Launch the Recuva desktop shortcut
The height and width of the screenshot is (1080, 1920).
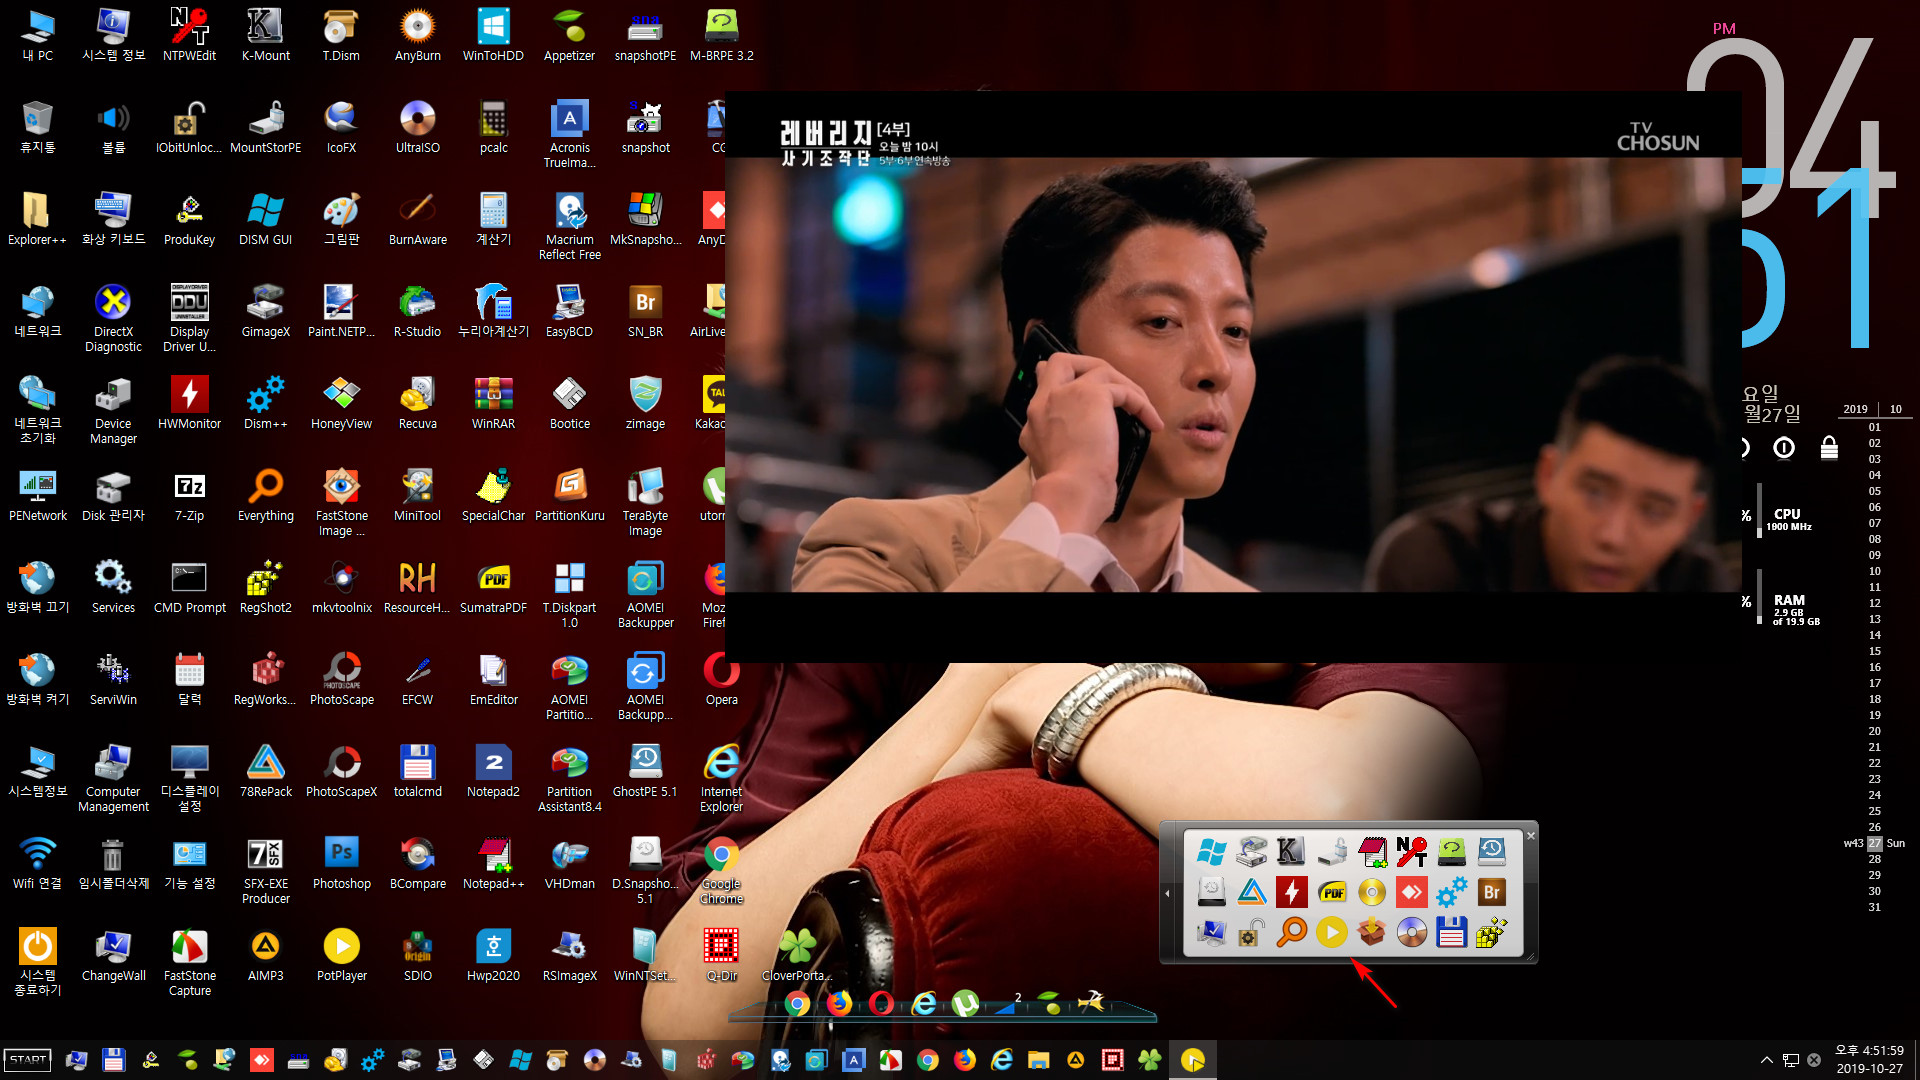(x=417, y=403)
